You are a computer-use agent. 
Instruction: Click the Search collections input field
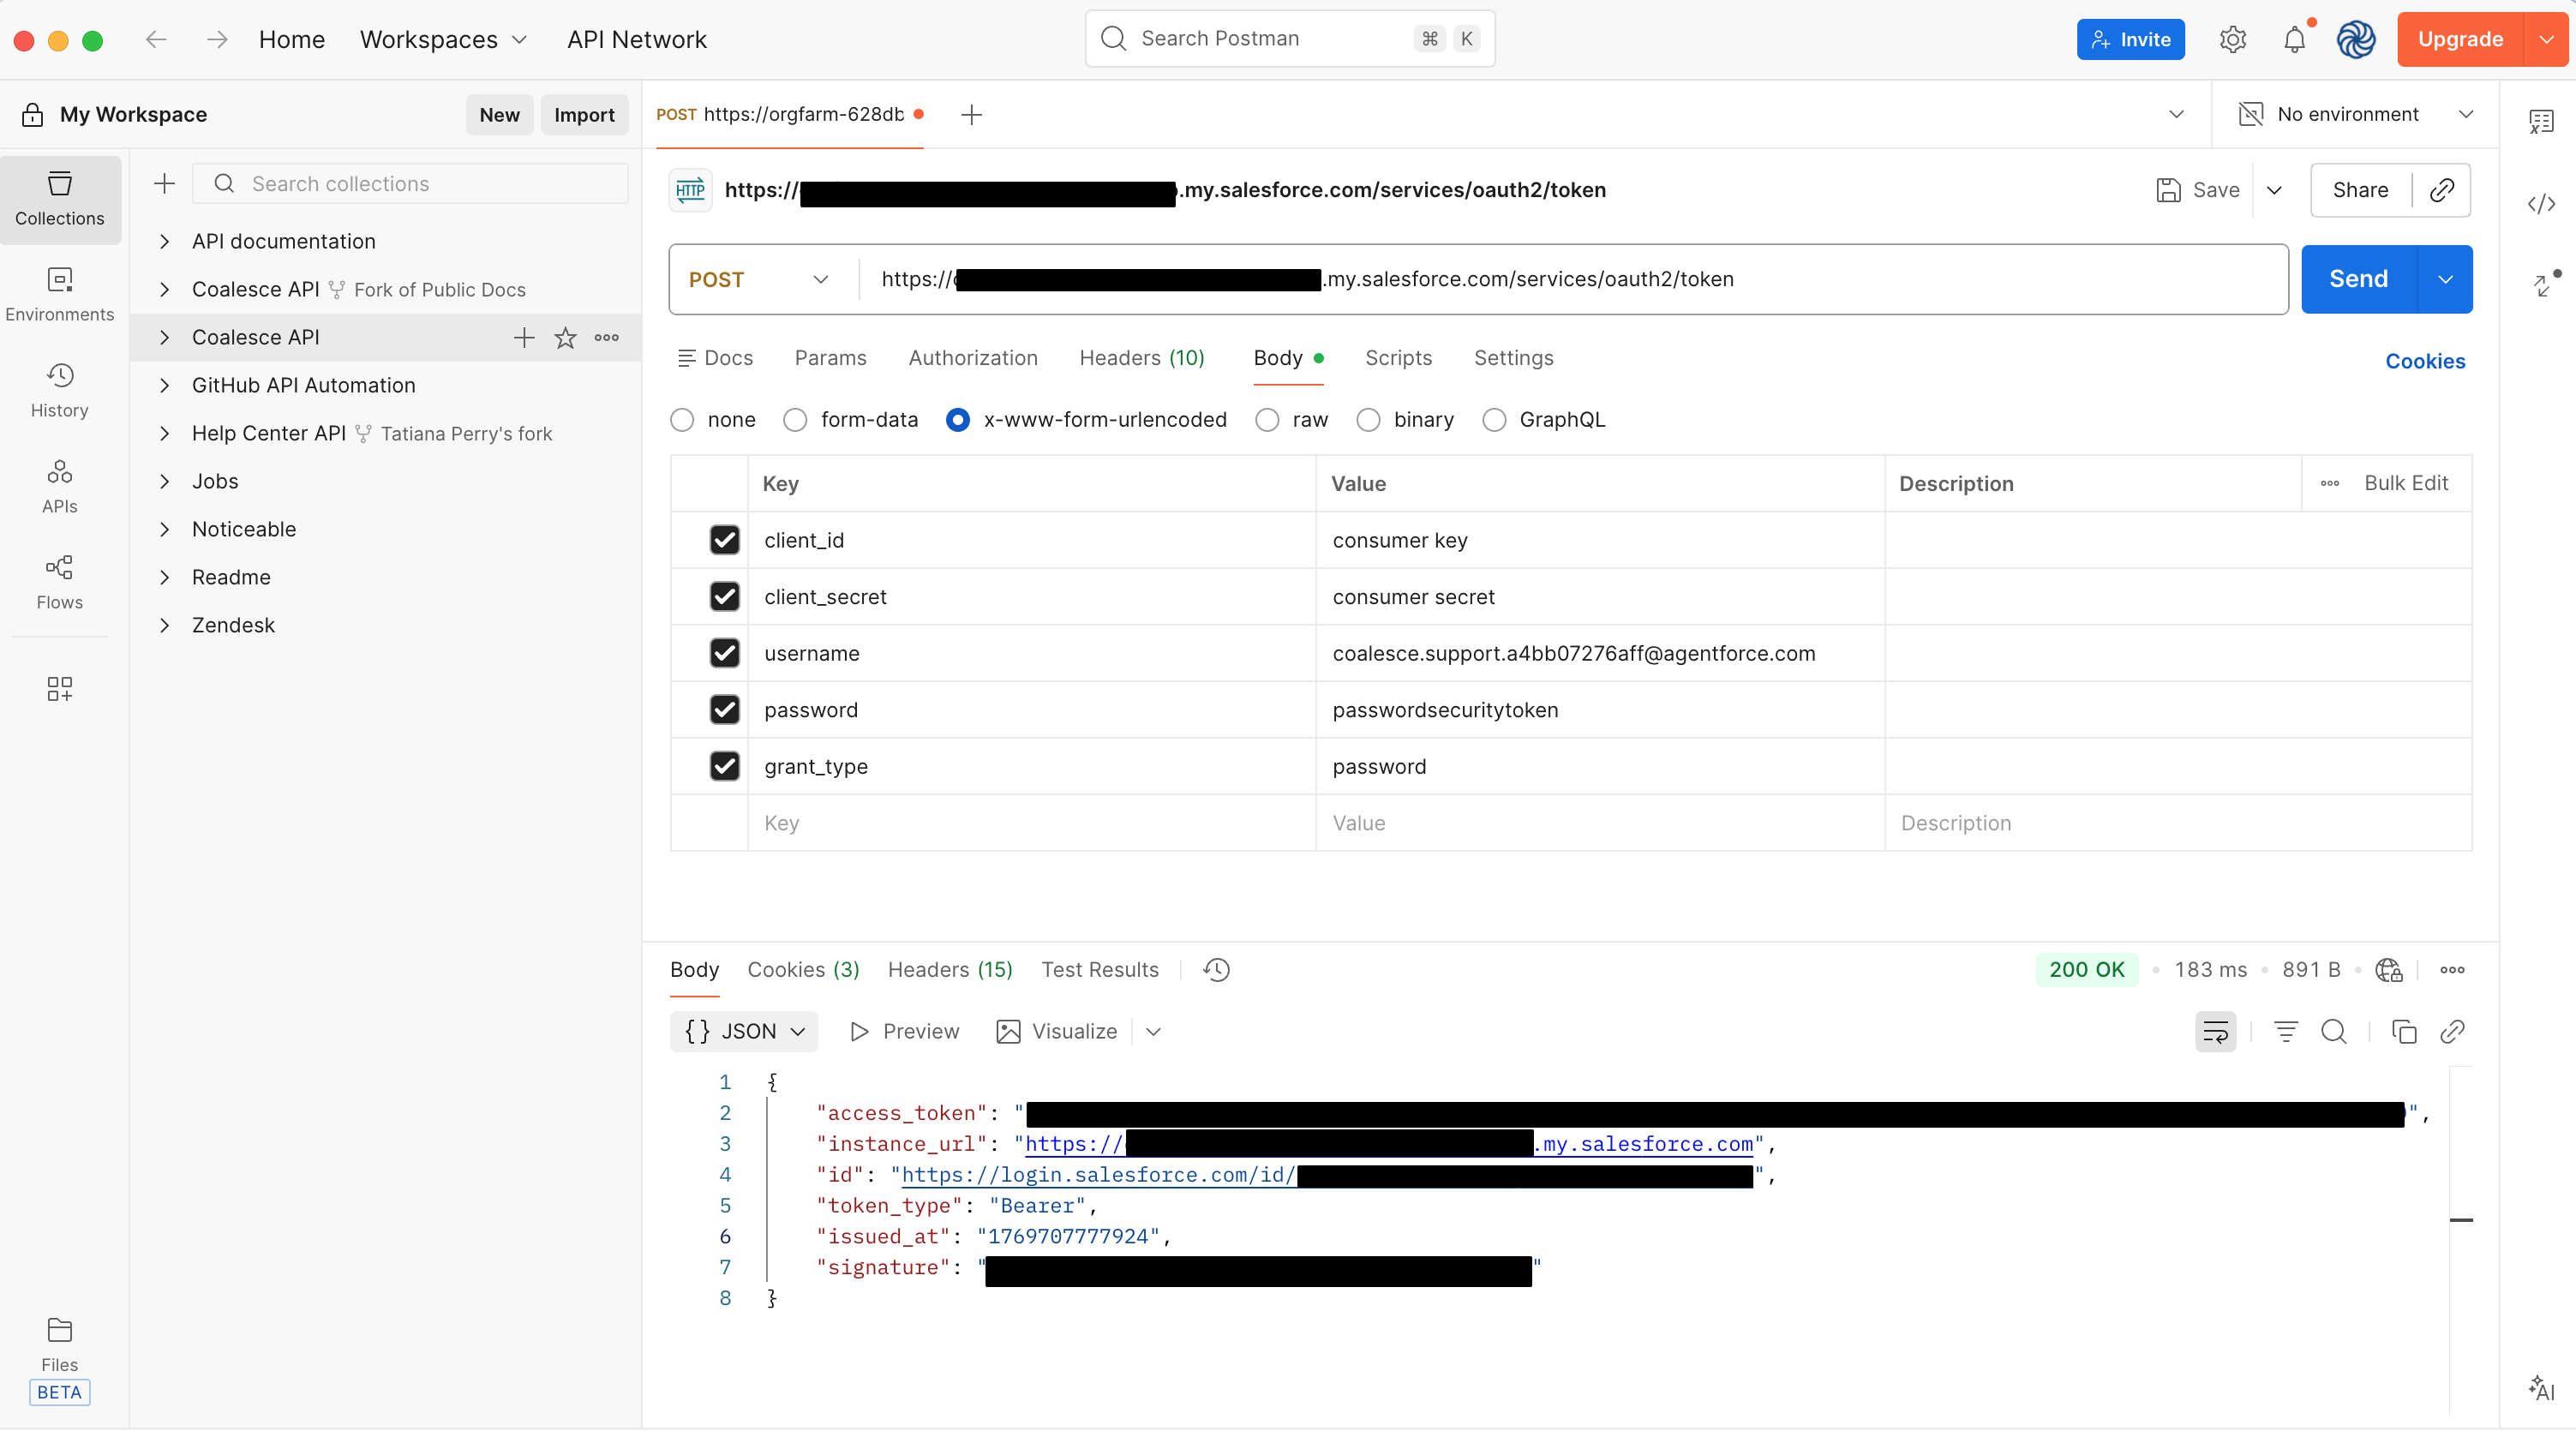coord(410,184)
